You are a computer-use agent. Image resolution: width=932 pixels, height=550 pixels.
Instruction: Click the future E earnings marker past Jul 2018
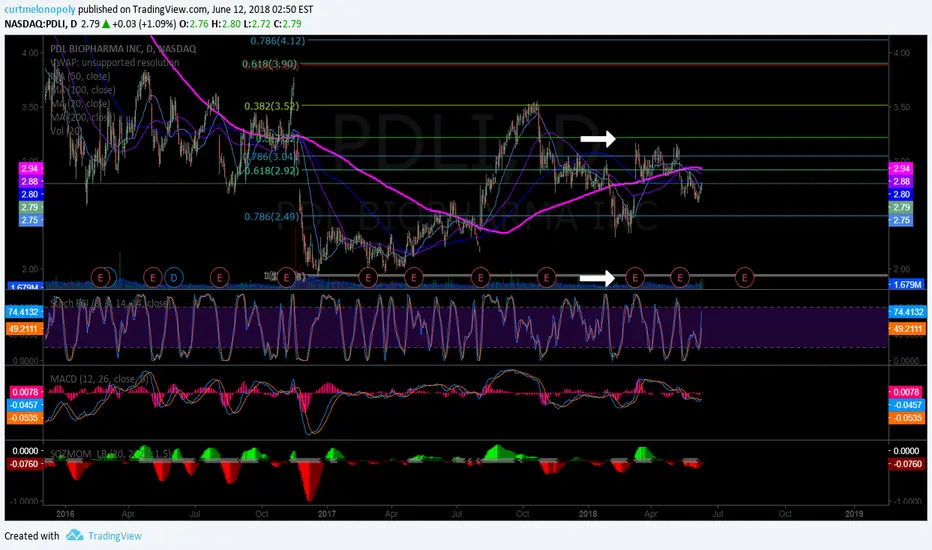744,277
